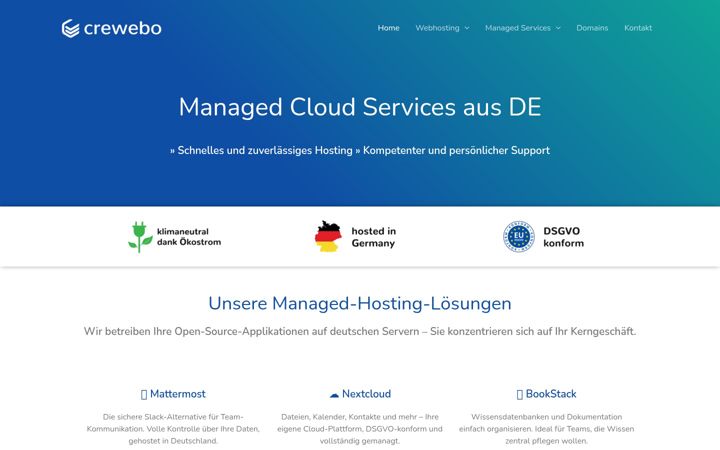The height and width of the screenshot is (450, 720).
Task: Open the Mattermost heading link
Action: tap(178, 394)
